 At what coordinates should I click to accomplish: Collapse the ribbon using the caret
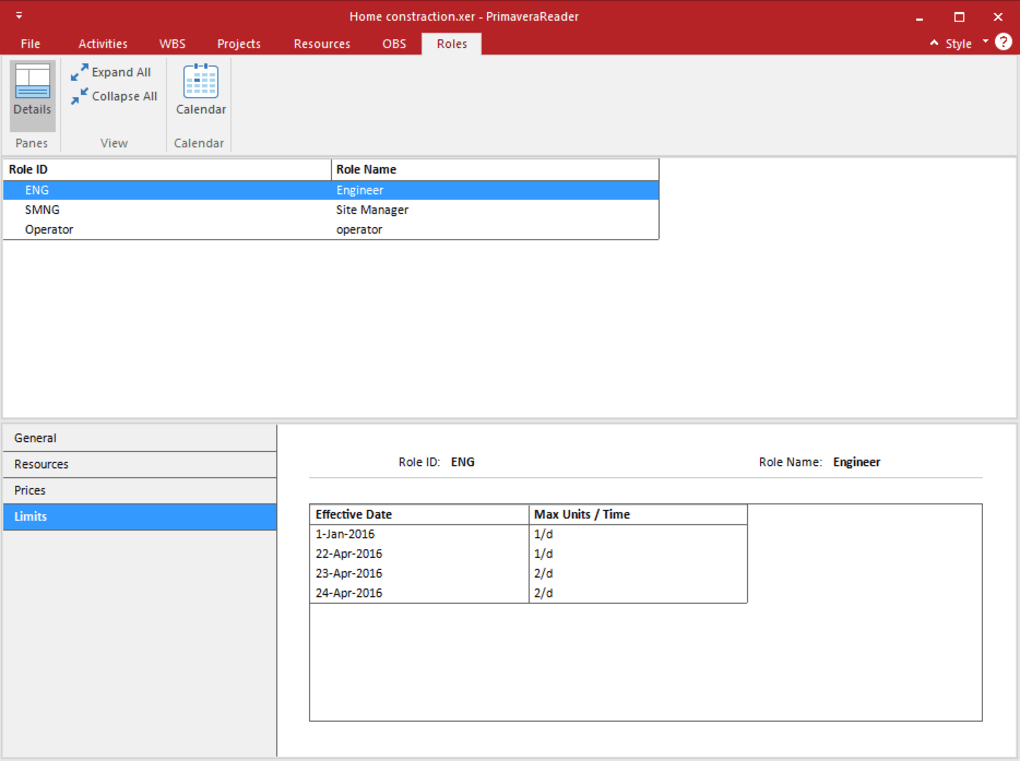[934, 44]
